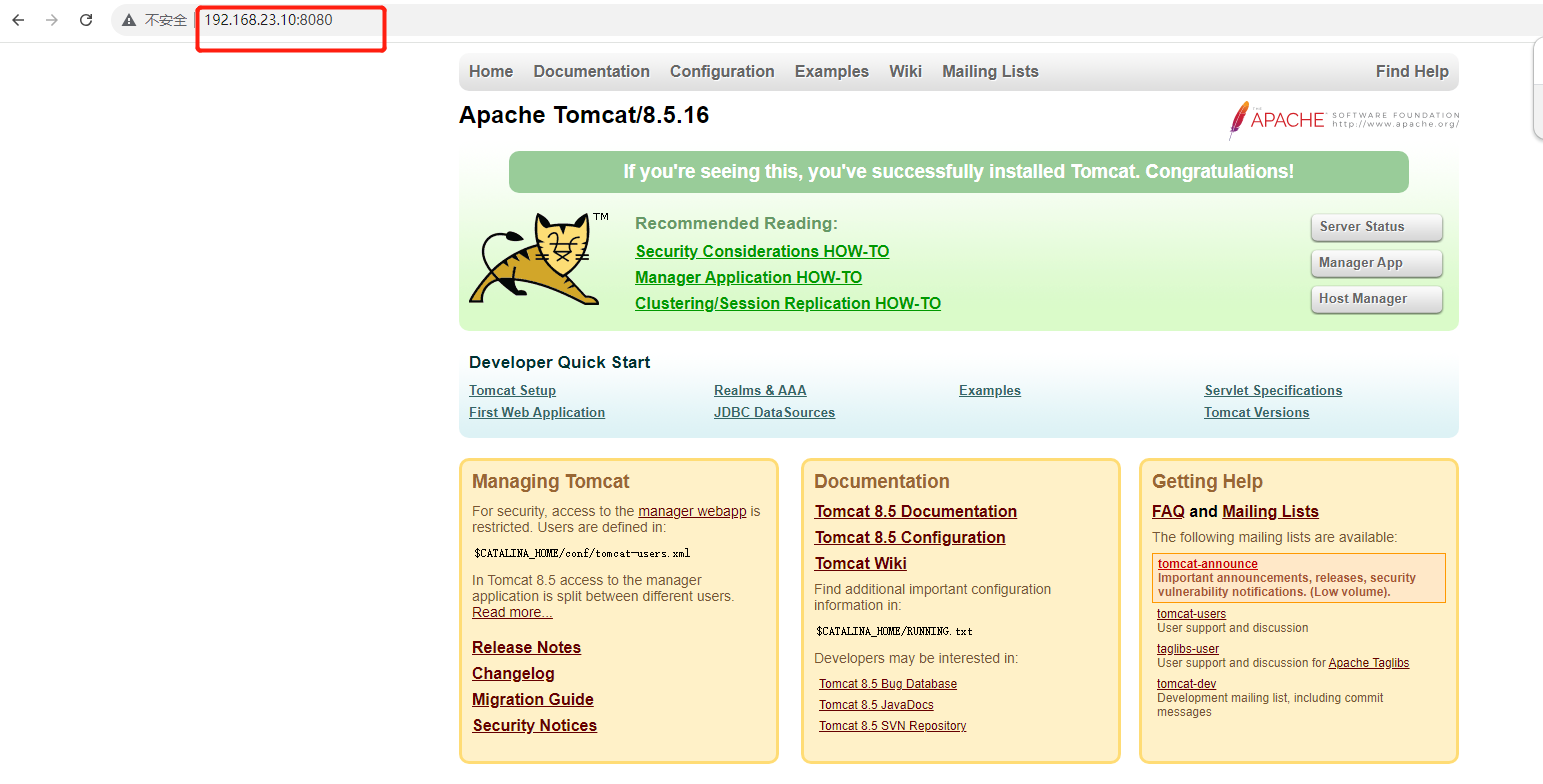The width and height of the screenshot is (1543, 784).
Task: Click the Host Manager button
Action: [x=1376, y=299]
